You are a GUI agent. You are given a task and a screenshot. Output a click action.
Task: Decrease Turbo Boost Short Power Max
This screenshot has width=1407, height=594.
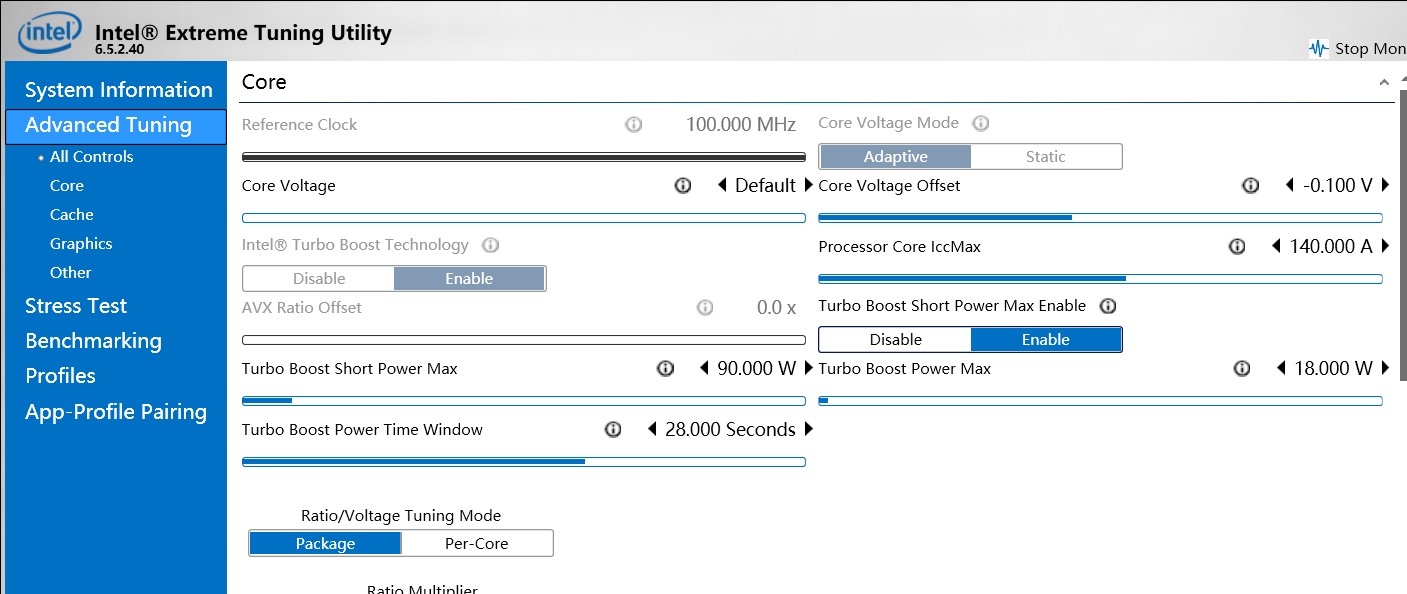coord(704,369)
